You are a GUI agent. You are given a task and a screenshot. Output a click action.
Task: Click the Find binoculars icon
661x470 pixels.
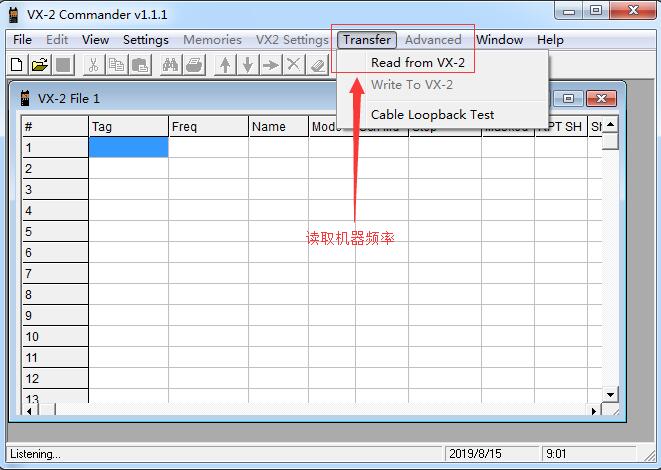(x=170, y=65)
